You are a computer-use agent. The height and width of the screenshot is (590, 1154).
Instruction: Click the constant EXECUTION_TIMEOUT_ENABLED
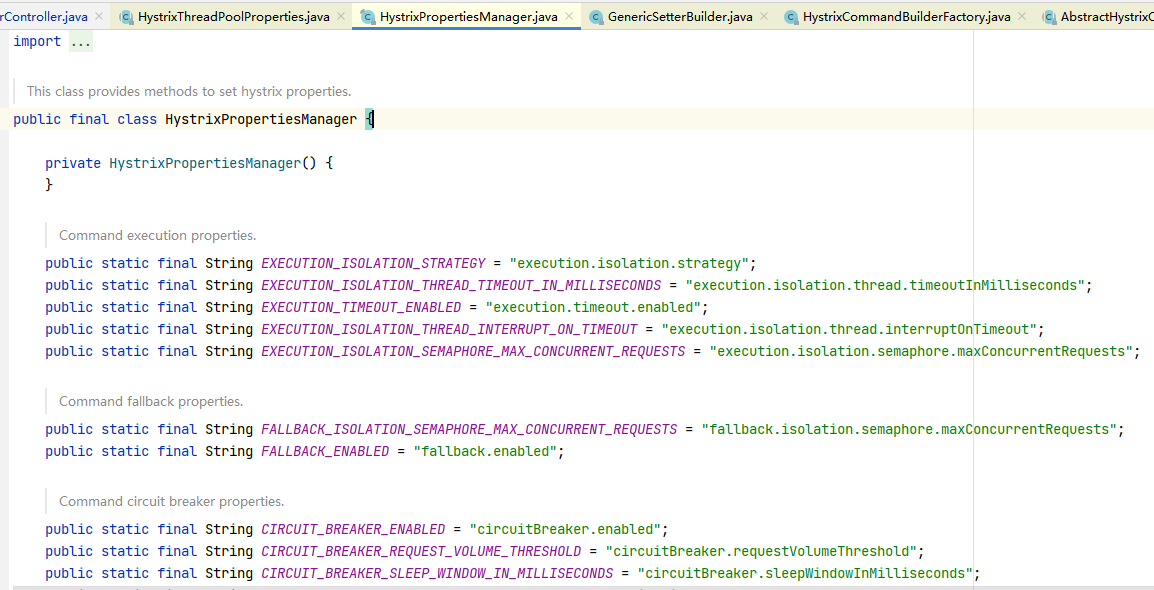pyautogui.click(x=361, y=308)
